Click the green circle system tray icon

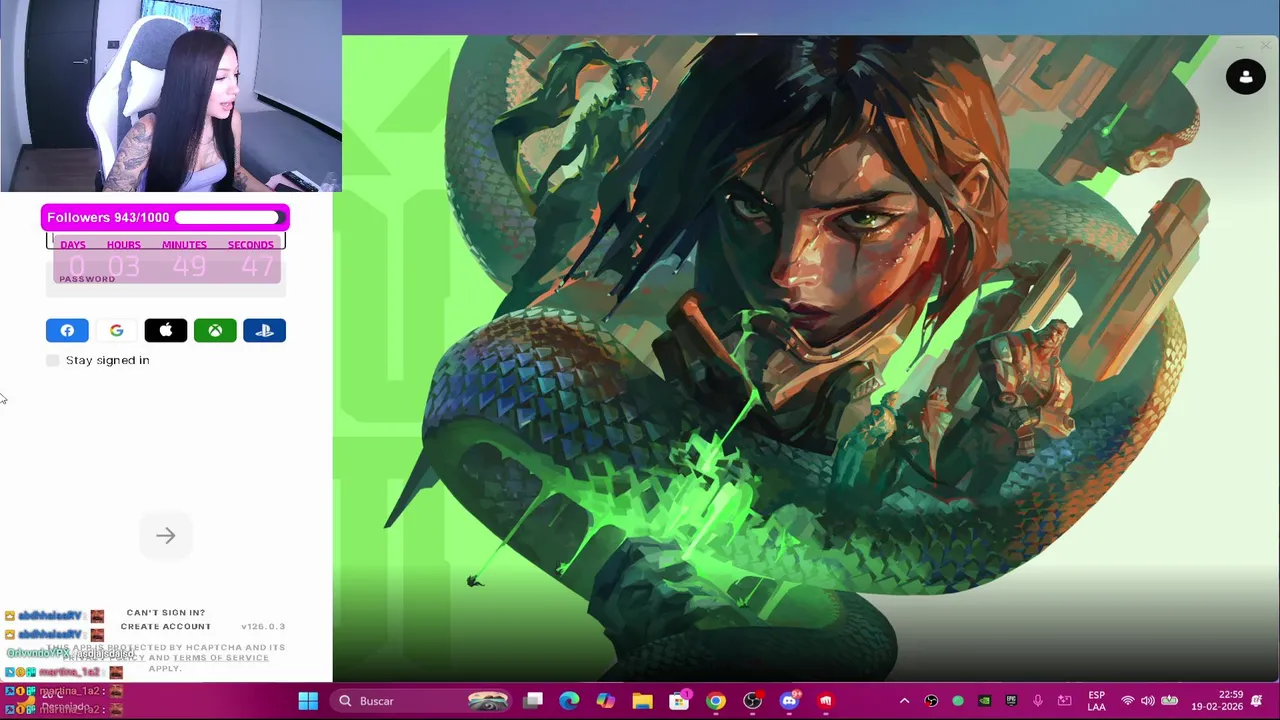point(958,701)
